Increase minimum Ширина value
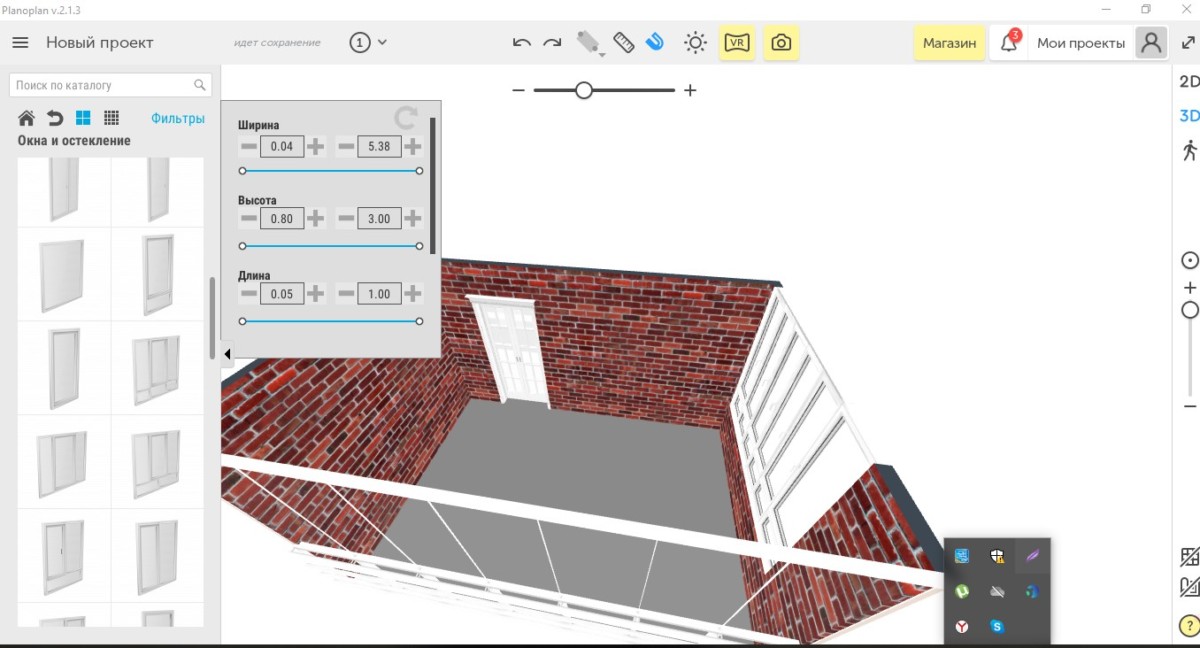The width and height of the screenshot is (1200, 648). [x=315, y=147]
